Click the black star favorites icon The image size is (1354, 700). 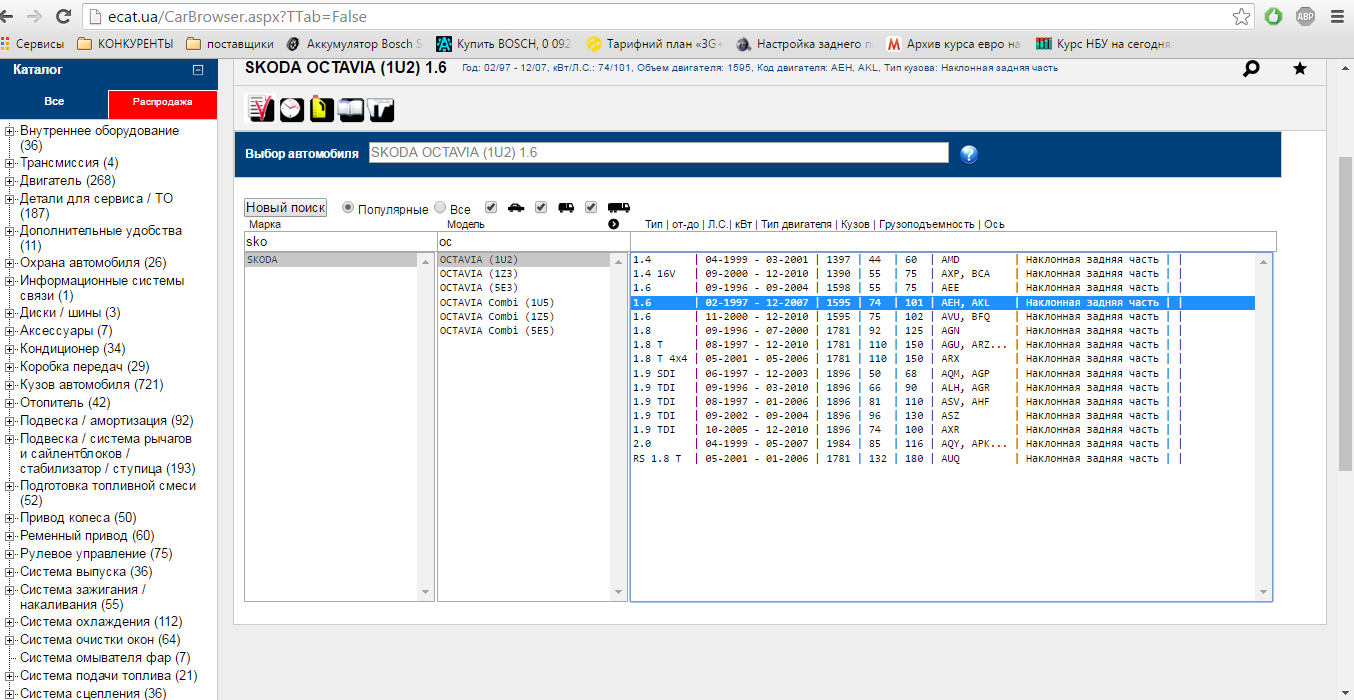[1299, 69]
